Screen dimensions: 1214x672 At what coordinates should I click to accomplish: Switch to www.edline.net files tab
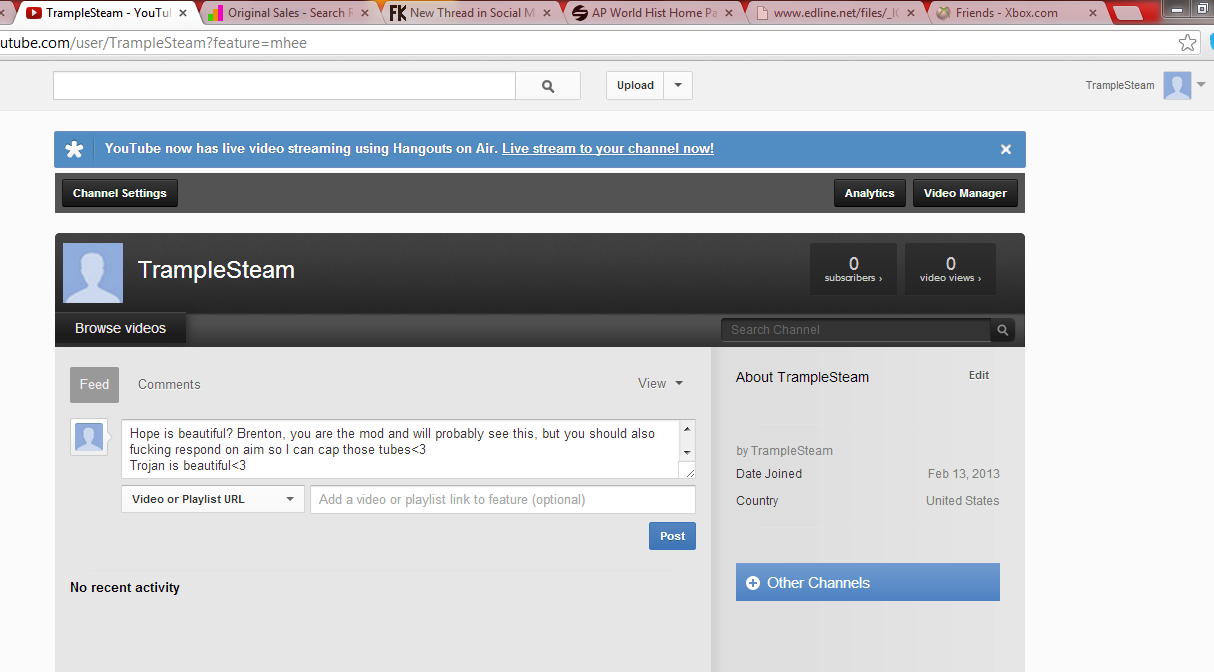click(x=835, y=13)
